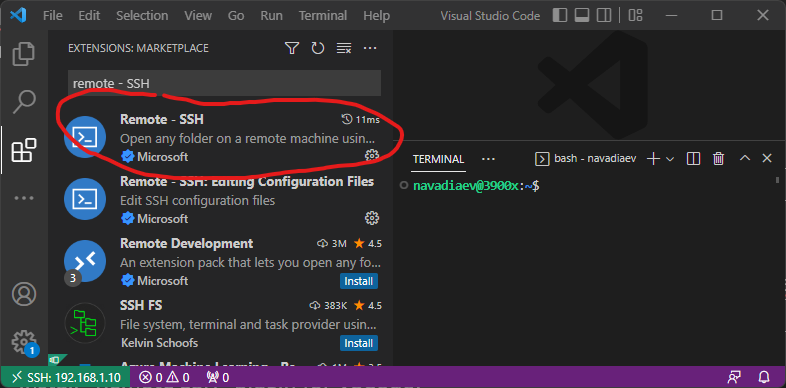Click Remote Development 3M download count
The height and width of the screenshot is (388, 786).
click(332, 244)
